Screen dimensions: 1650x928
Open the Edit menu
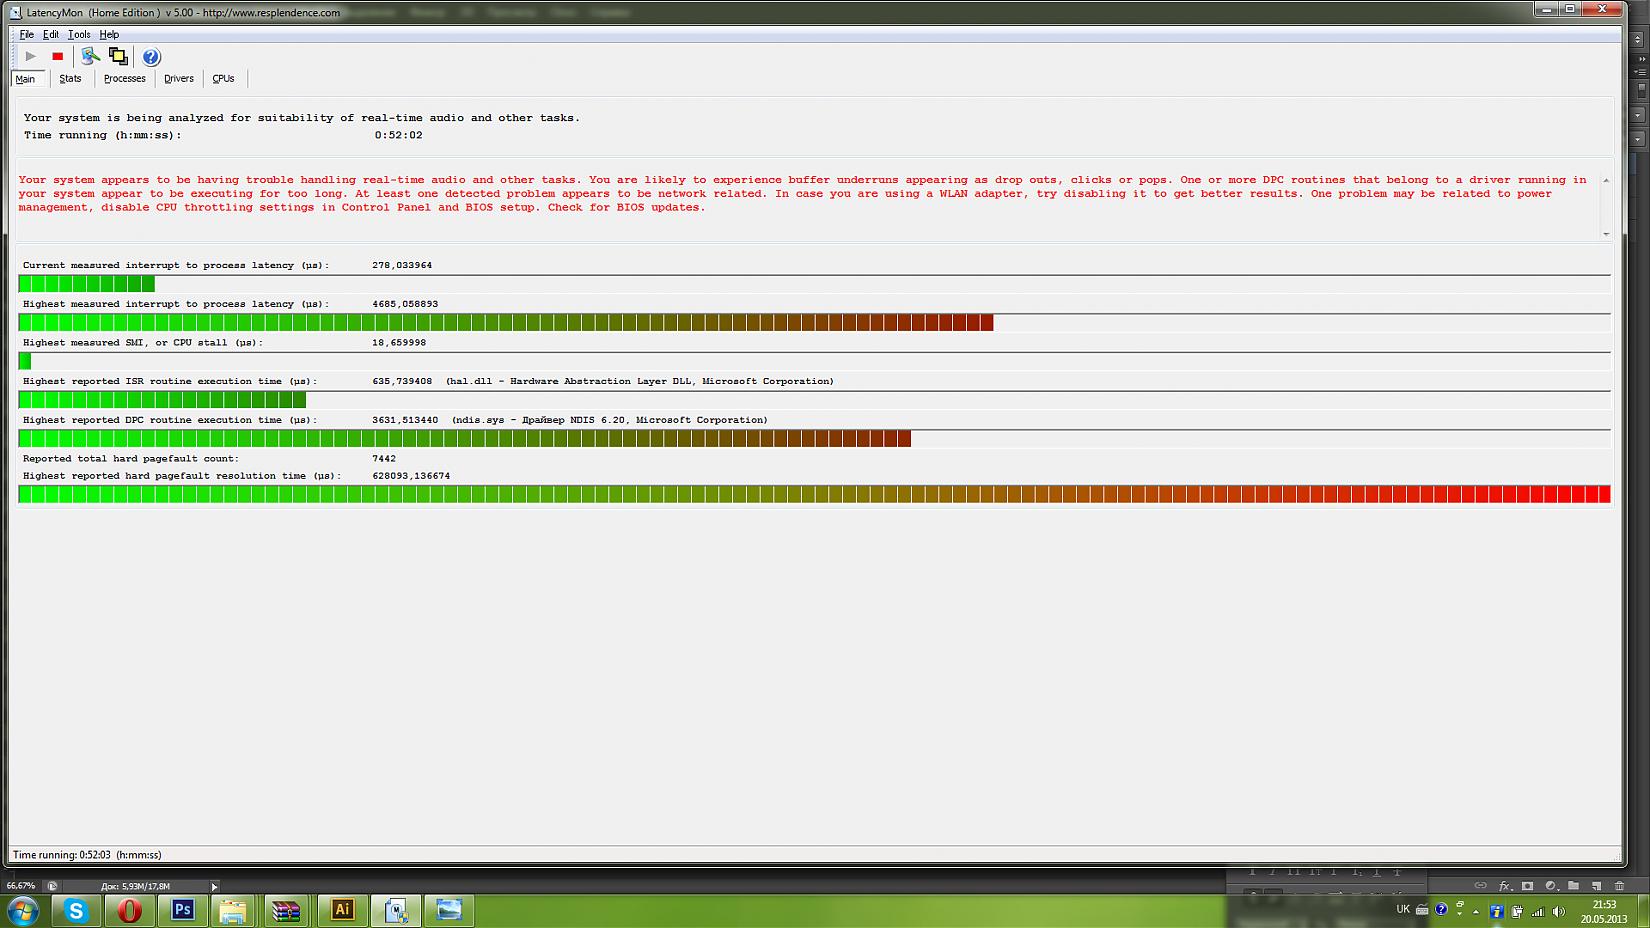(51, 34)
